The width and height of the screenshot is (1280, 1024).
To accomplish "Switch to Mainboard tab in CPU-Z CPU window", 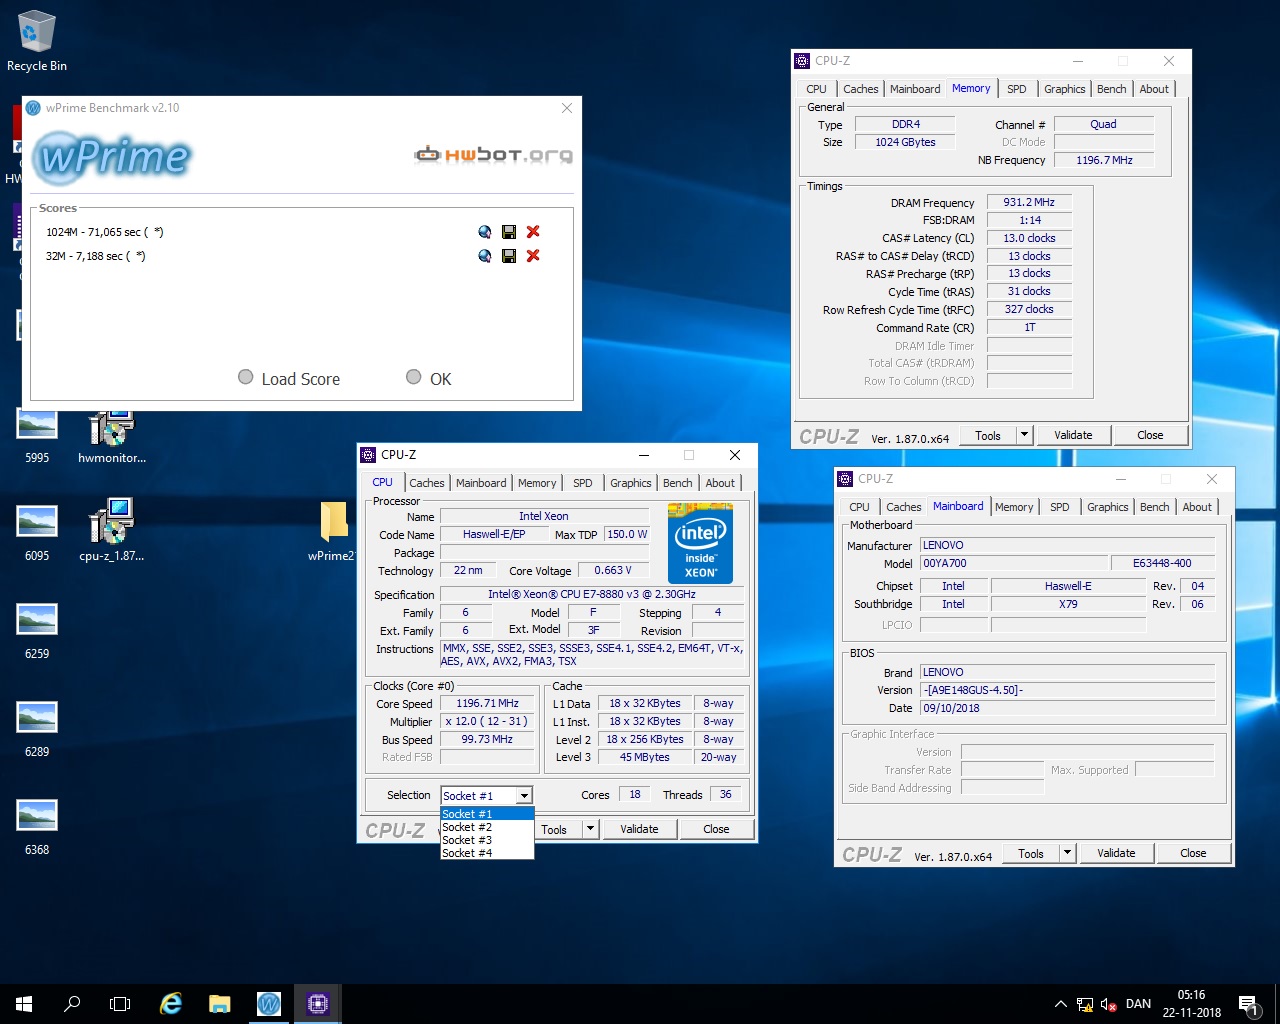I will pyautogui.click(x=481, y=483).
